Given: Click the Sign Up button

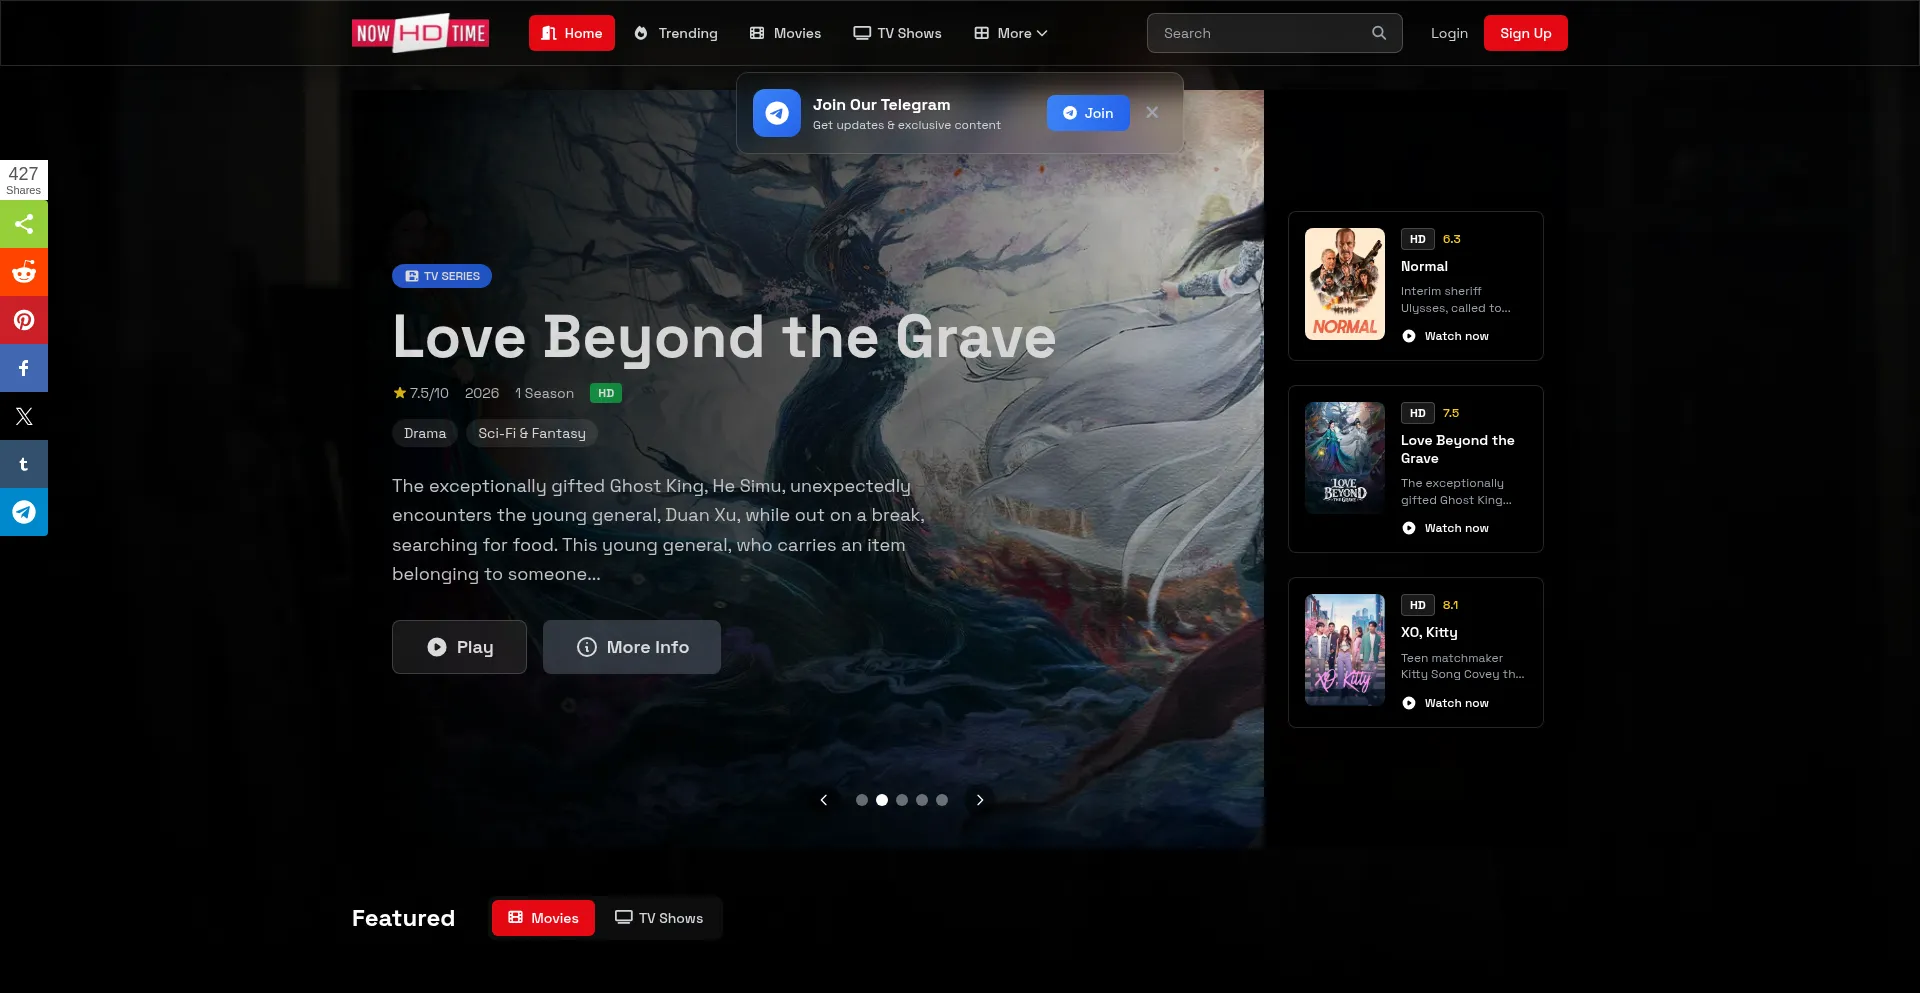Looking at the screenshot, I should click(1526, 33).
